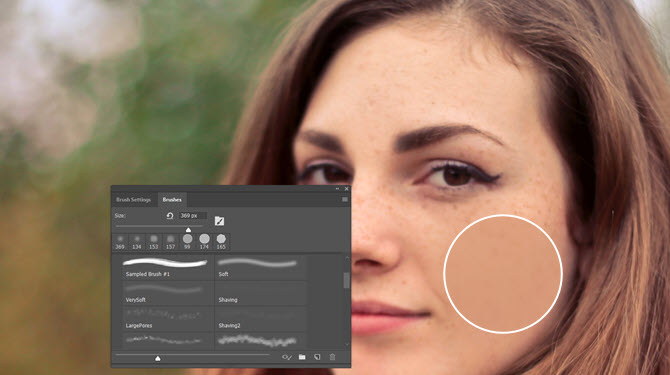The image size is (670, 375).
Task: Pick the recent brush labeled 99
Action: 187,242
